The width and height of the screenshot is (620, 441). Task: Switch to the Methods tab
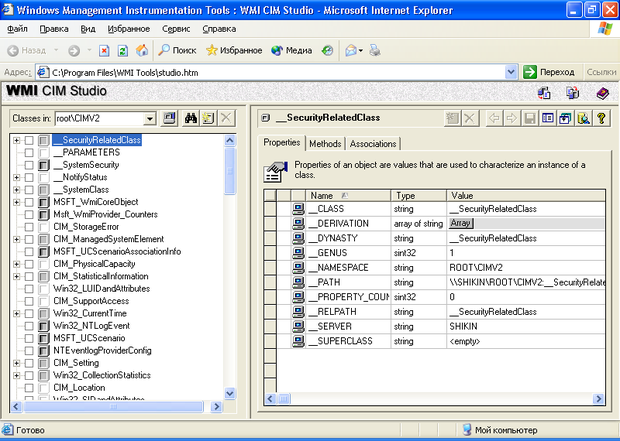click(325, 144)
